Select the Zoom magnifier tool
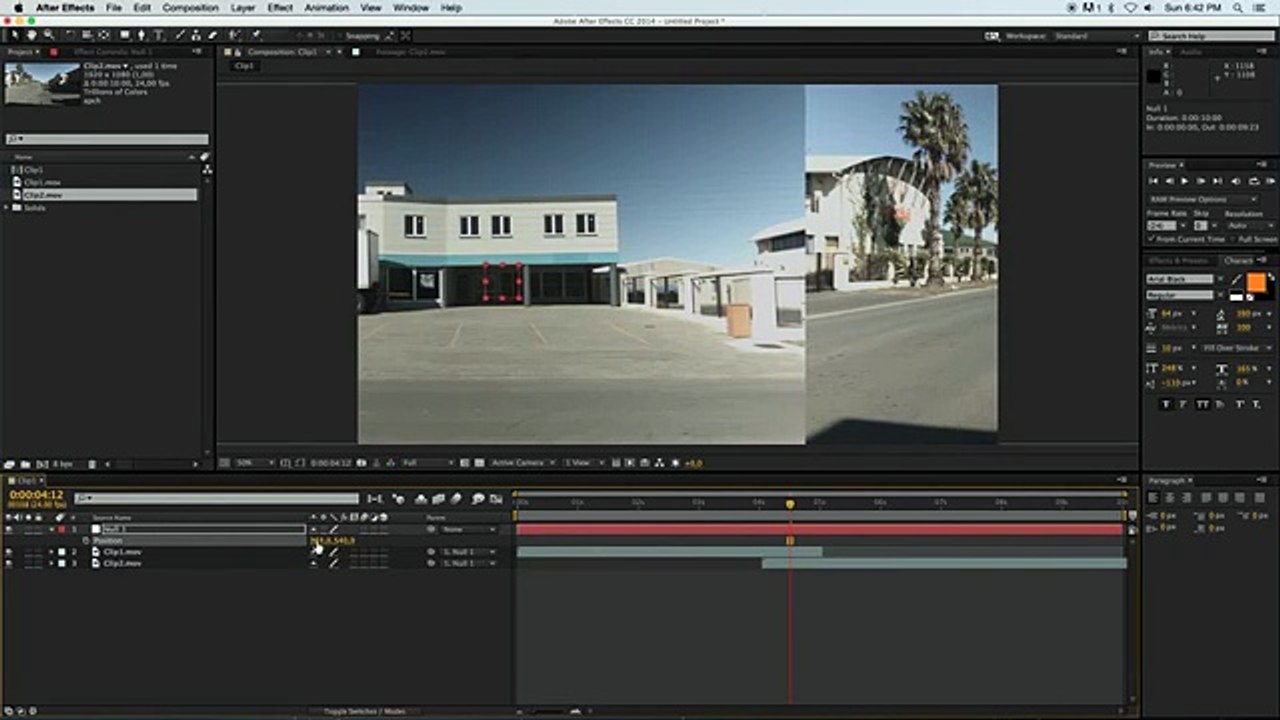 click(48, 35)
